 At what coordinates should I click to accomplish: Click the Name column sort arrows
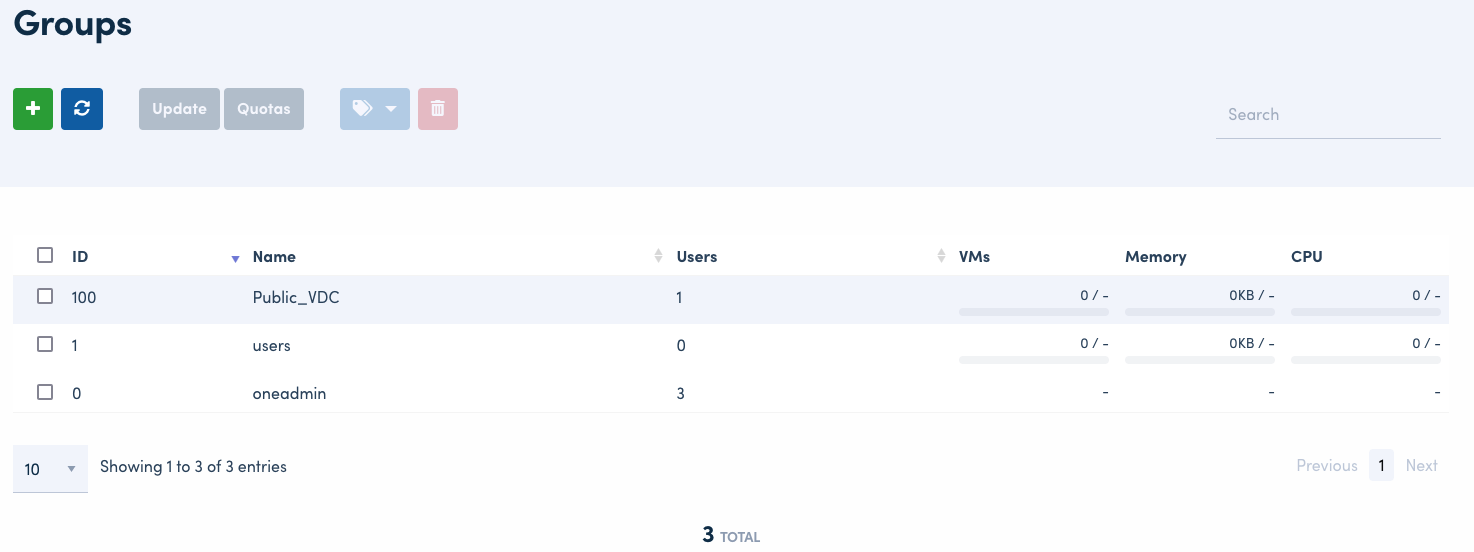pos(658,256)
